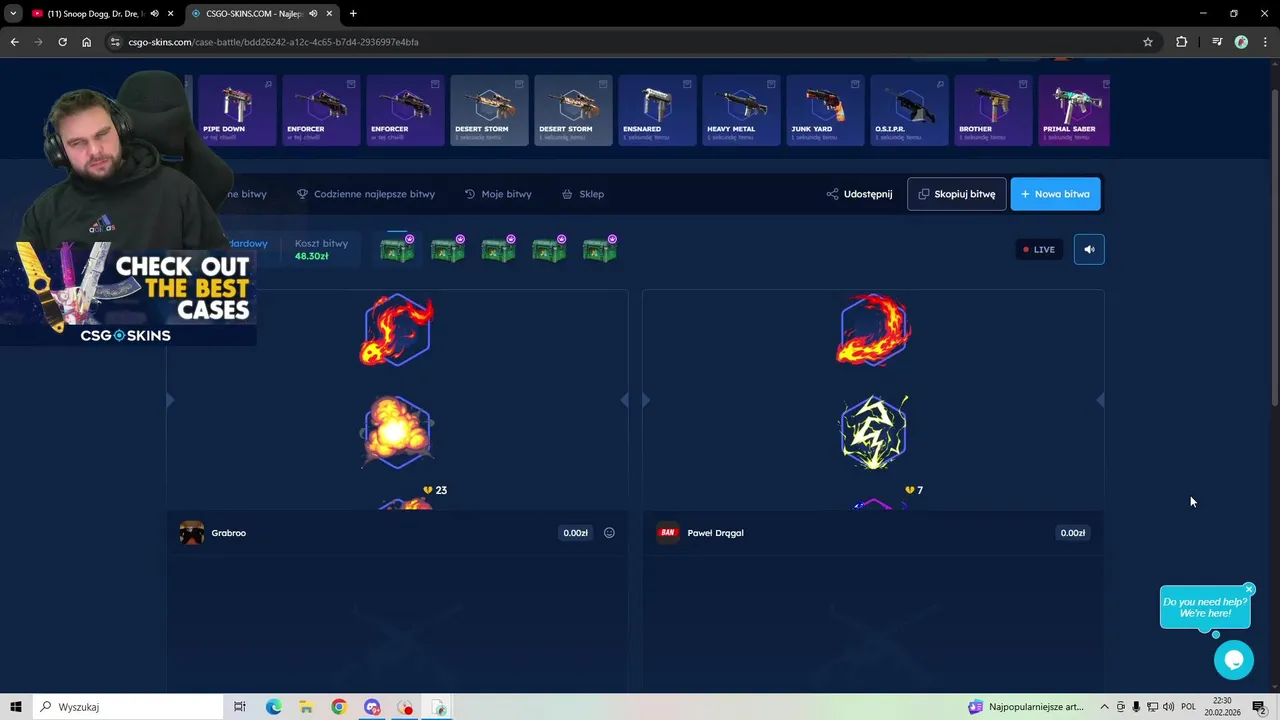Open the taskbar volume control
The height and width of the screenshot is (720, 1280).
(x=1168, y=707)
